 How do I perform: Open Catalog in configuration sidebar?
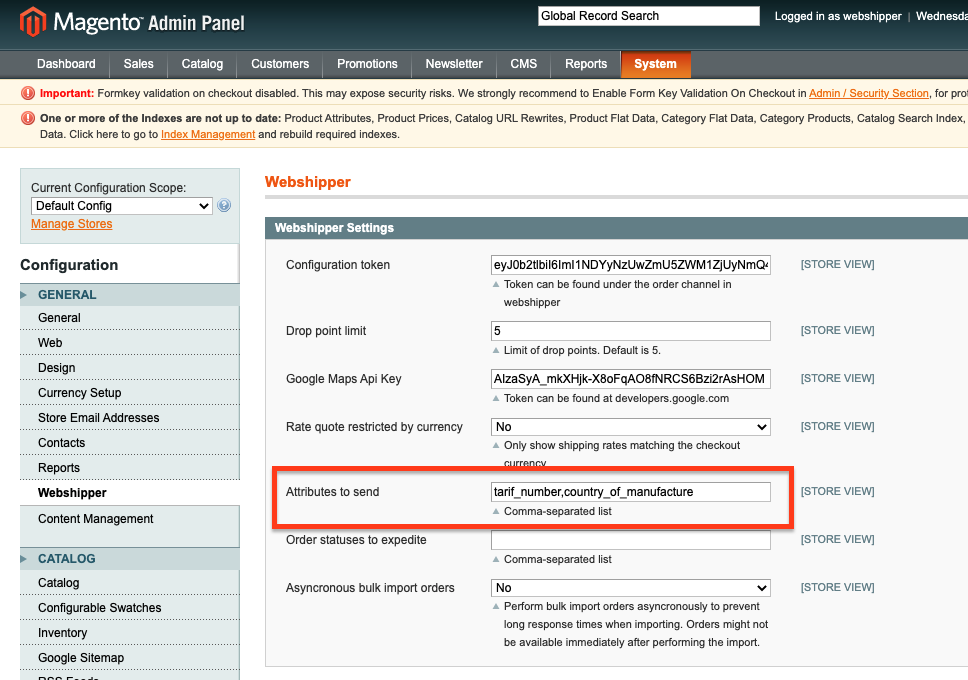(130, 582)
